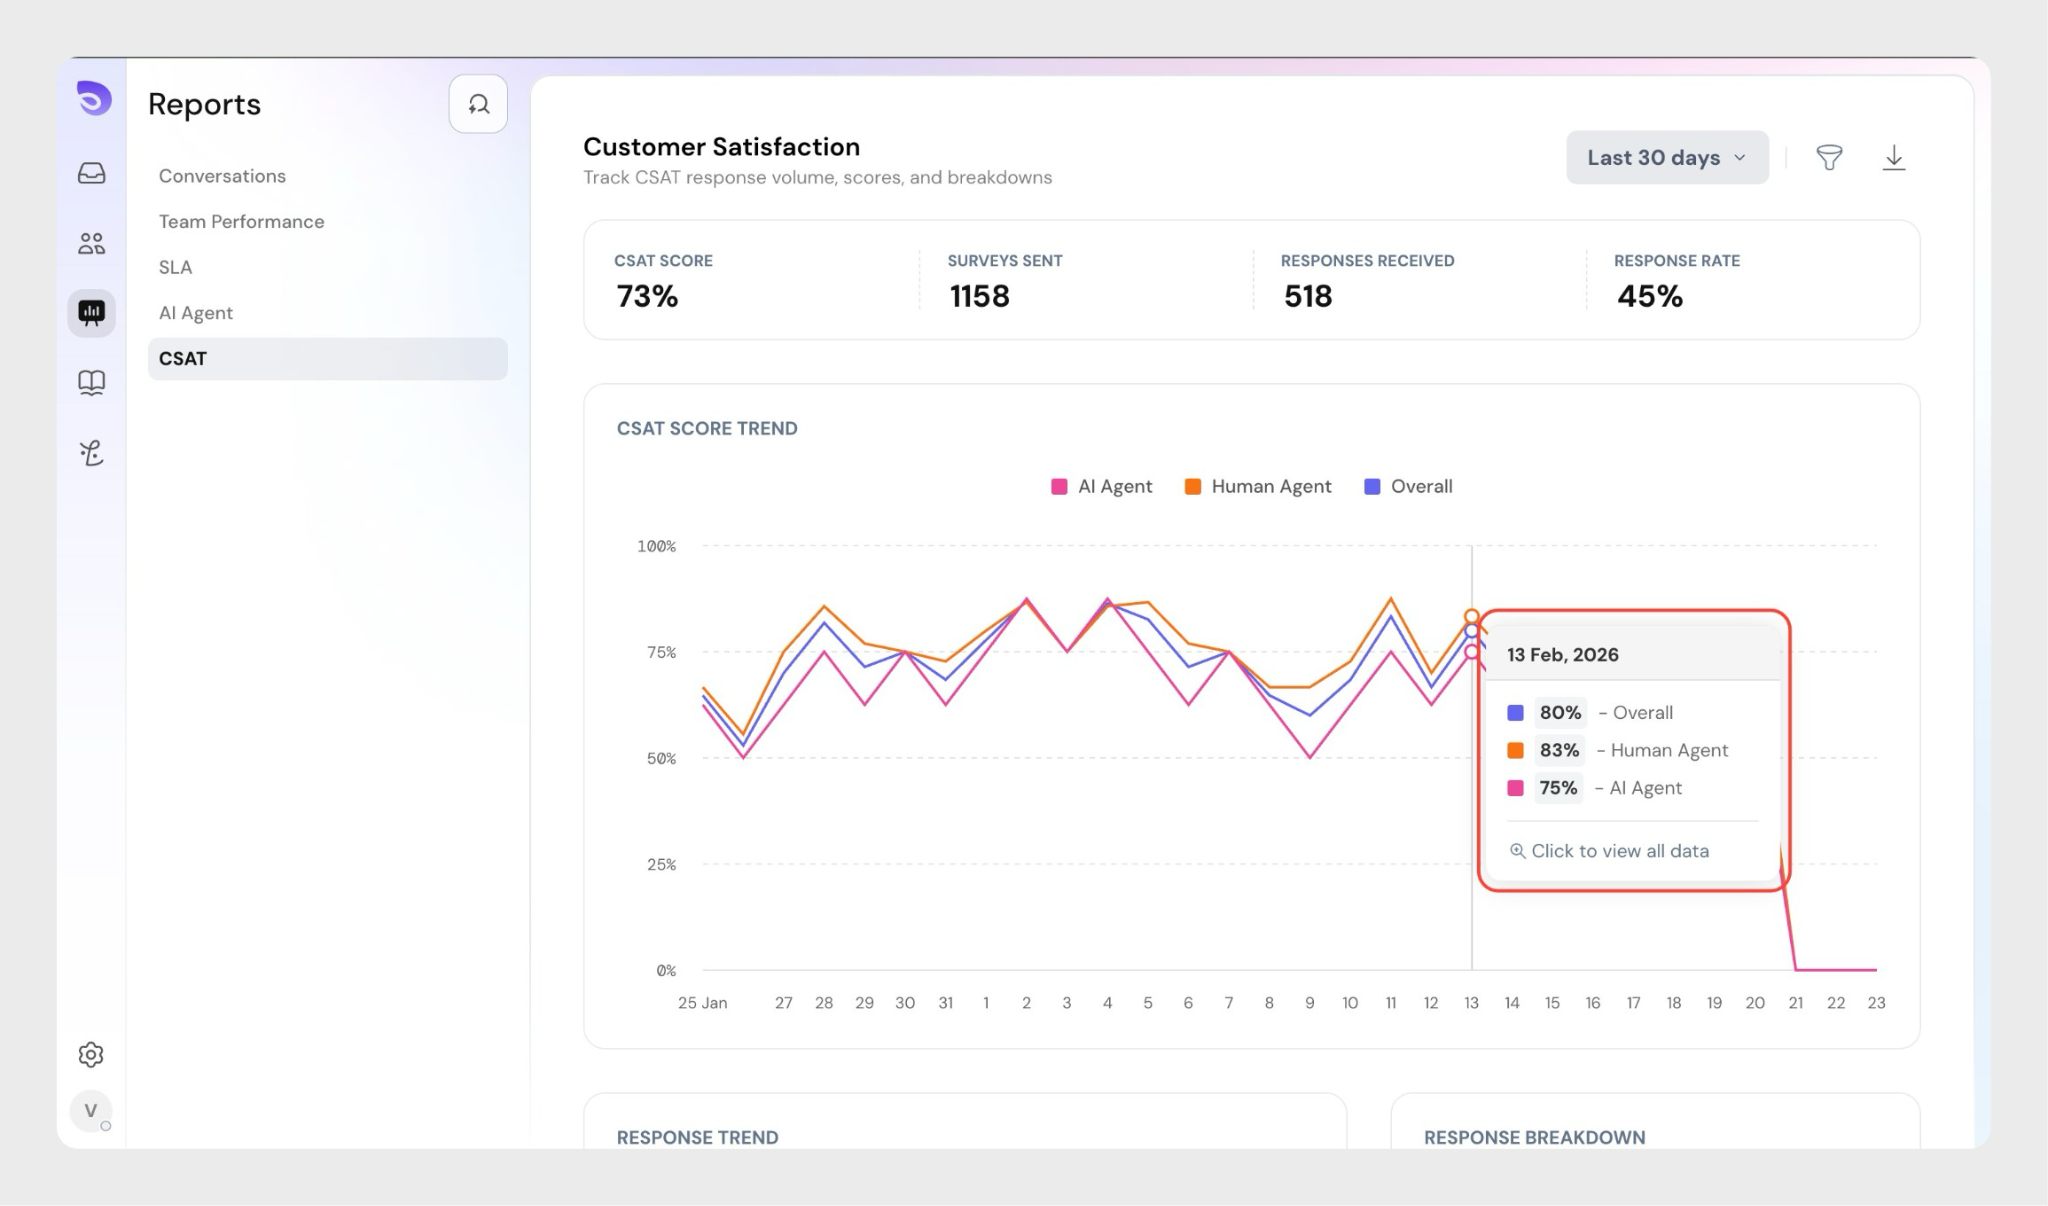Click the automation sprout icon
2048x1206 pixels.
tap(91, 453)
